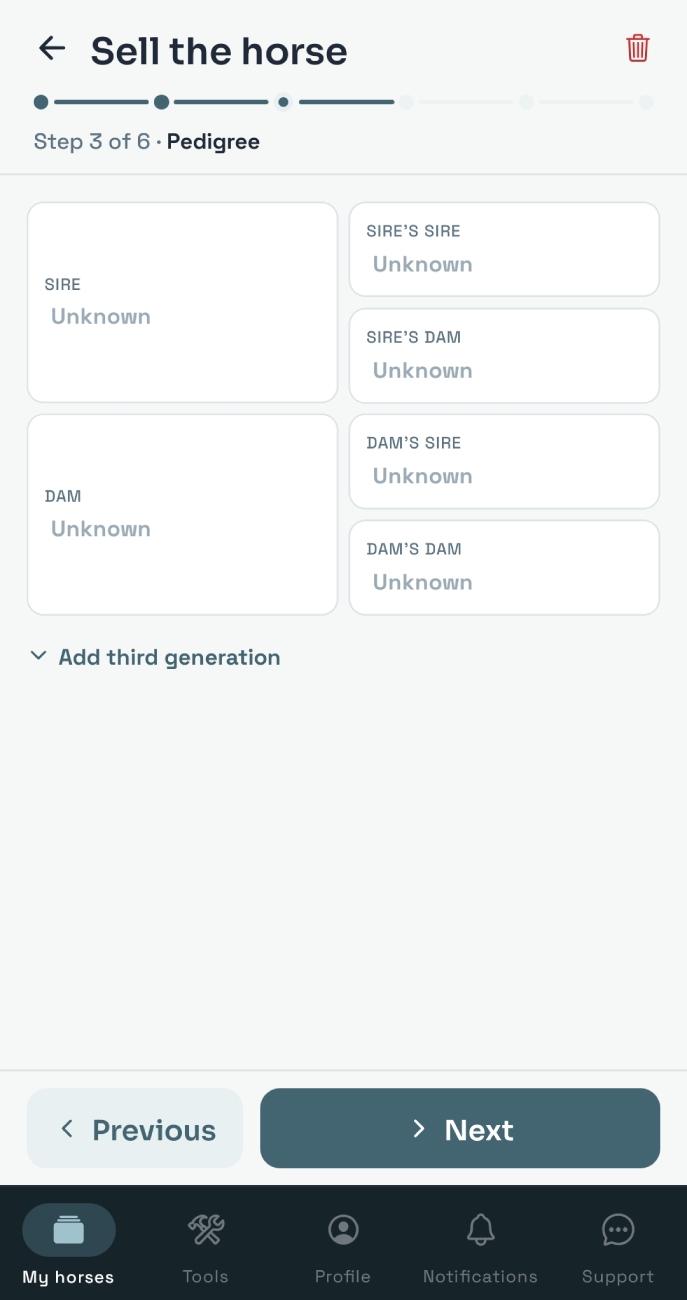Select the Dam name field
Screen dimensions: 687x1300
(182, 514)
